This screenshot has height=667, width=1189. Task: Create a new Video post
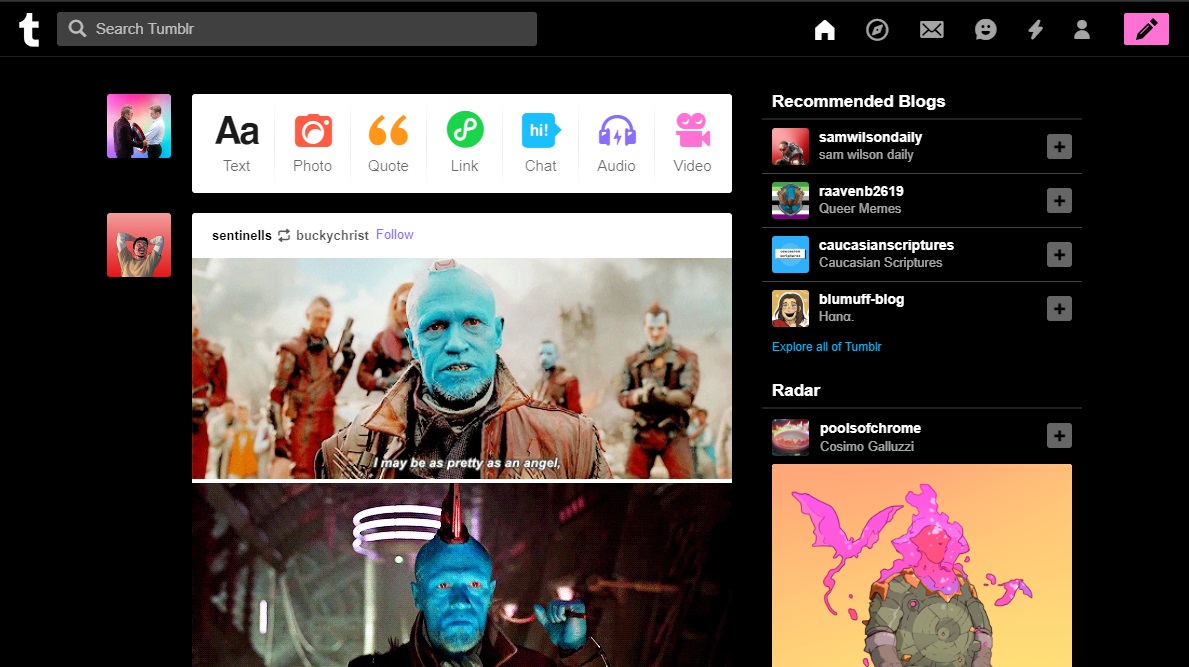[x=692, y=143]
